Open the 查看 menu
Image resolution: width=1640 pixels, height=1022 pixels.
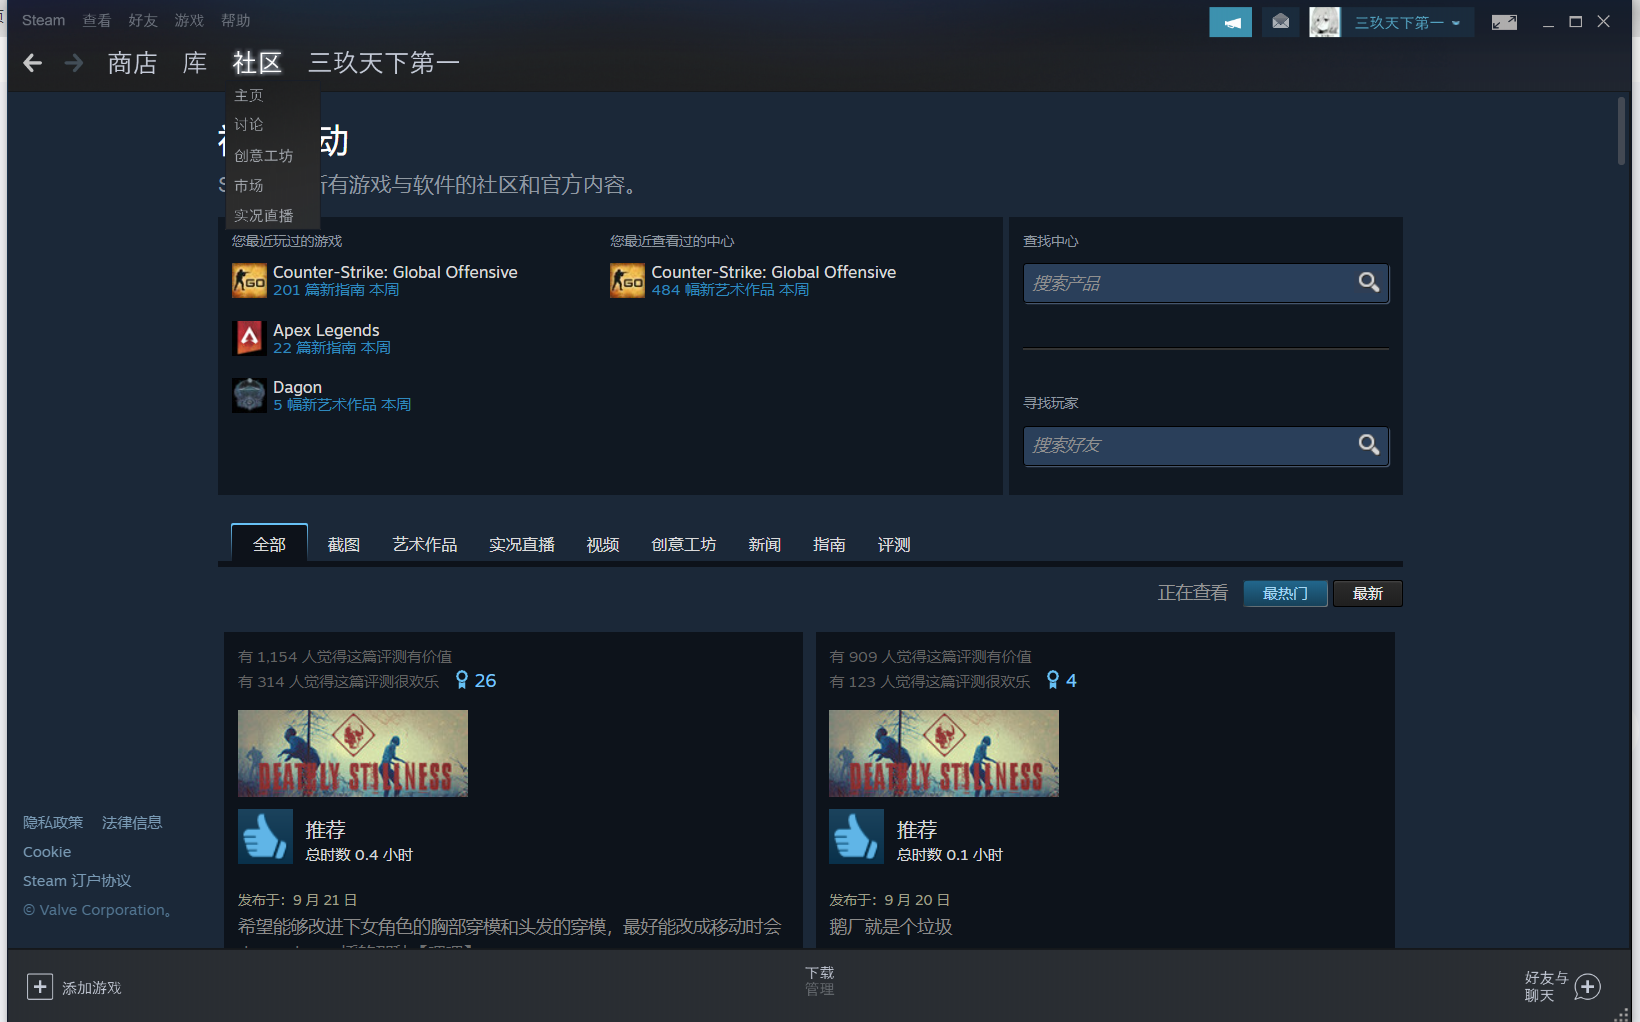click(x=97, y=20)
